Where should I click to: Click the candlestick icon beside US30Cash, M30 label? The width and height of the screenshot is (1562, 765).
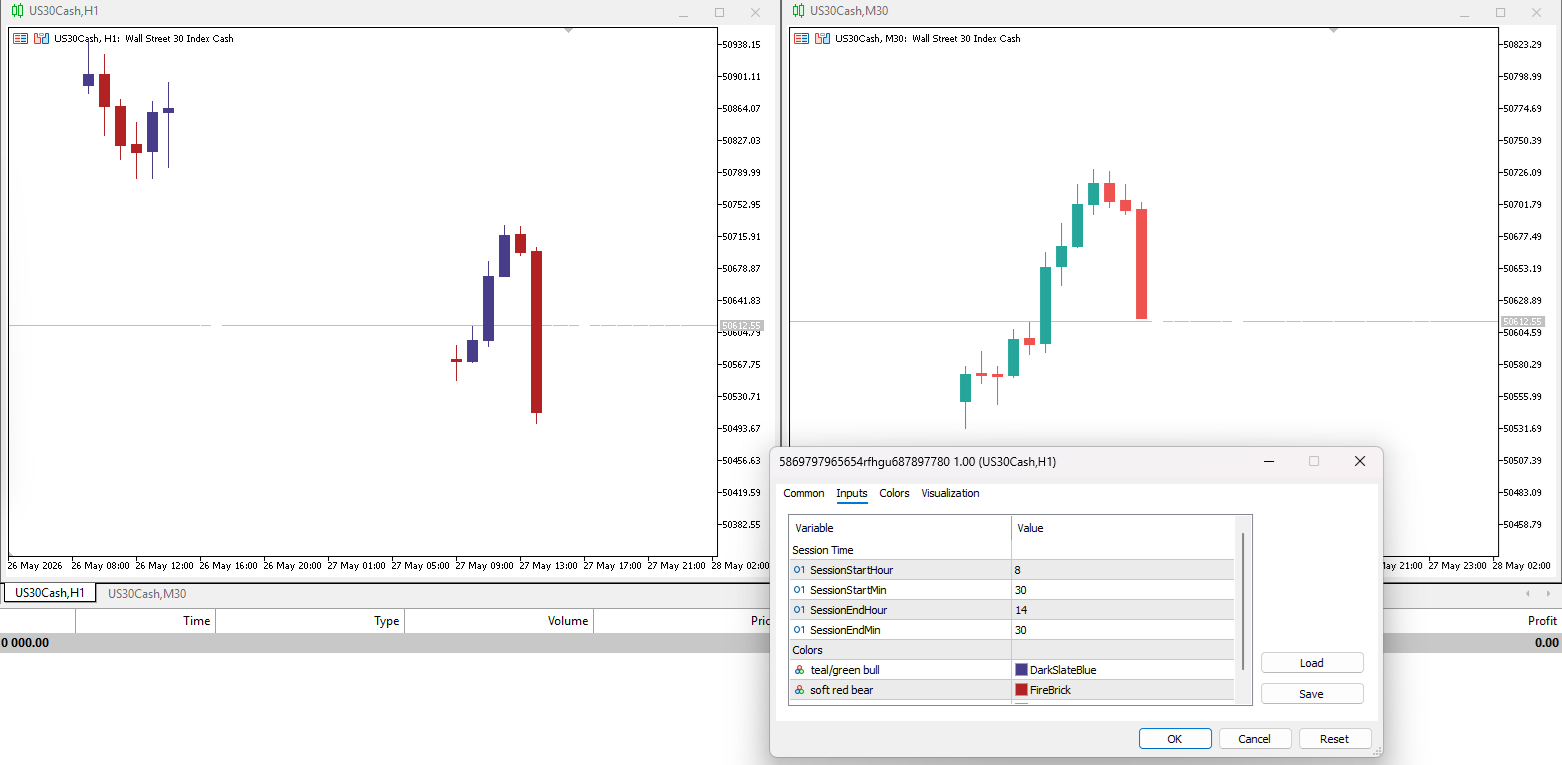[822, 38]
